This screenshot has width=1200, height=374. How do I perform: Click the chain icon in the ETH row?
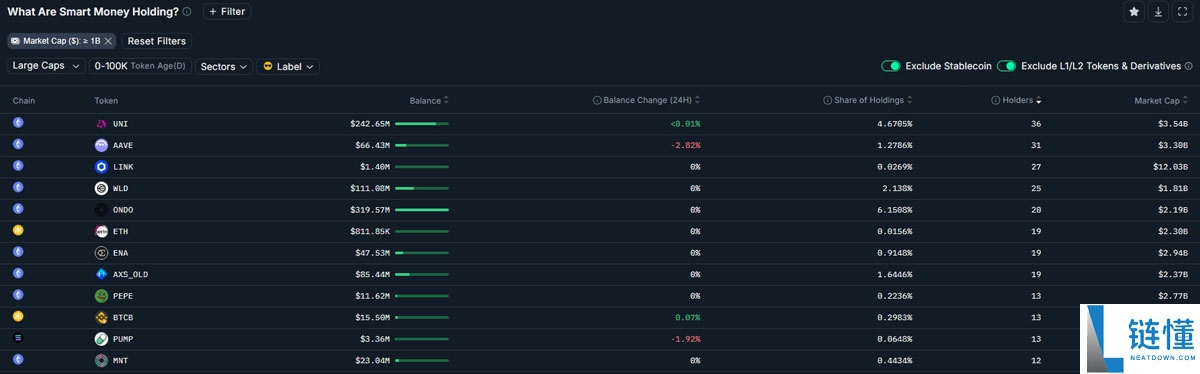pos(18,230)
